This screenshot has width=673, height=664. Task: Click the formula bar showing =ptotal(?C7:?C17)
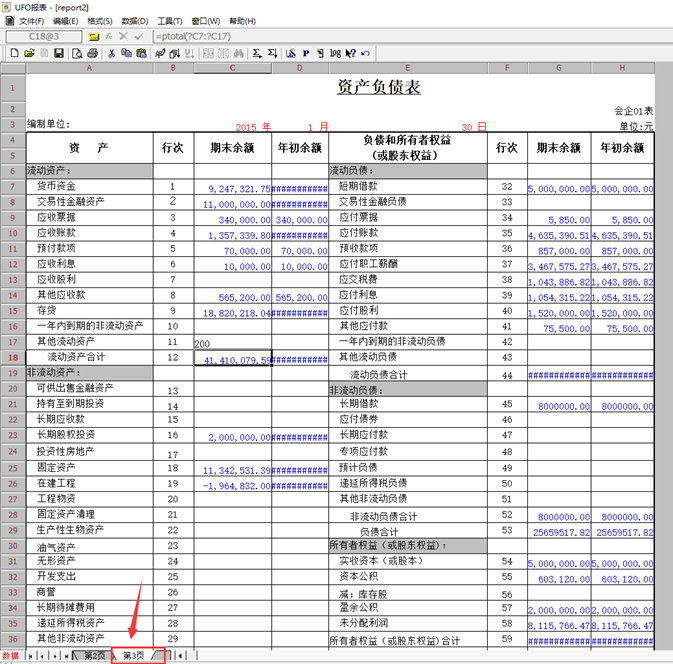[412, 36]
